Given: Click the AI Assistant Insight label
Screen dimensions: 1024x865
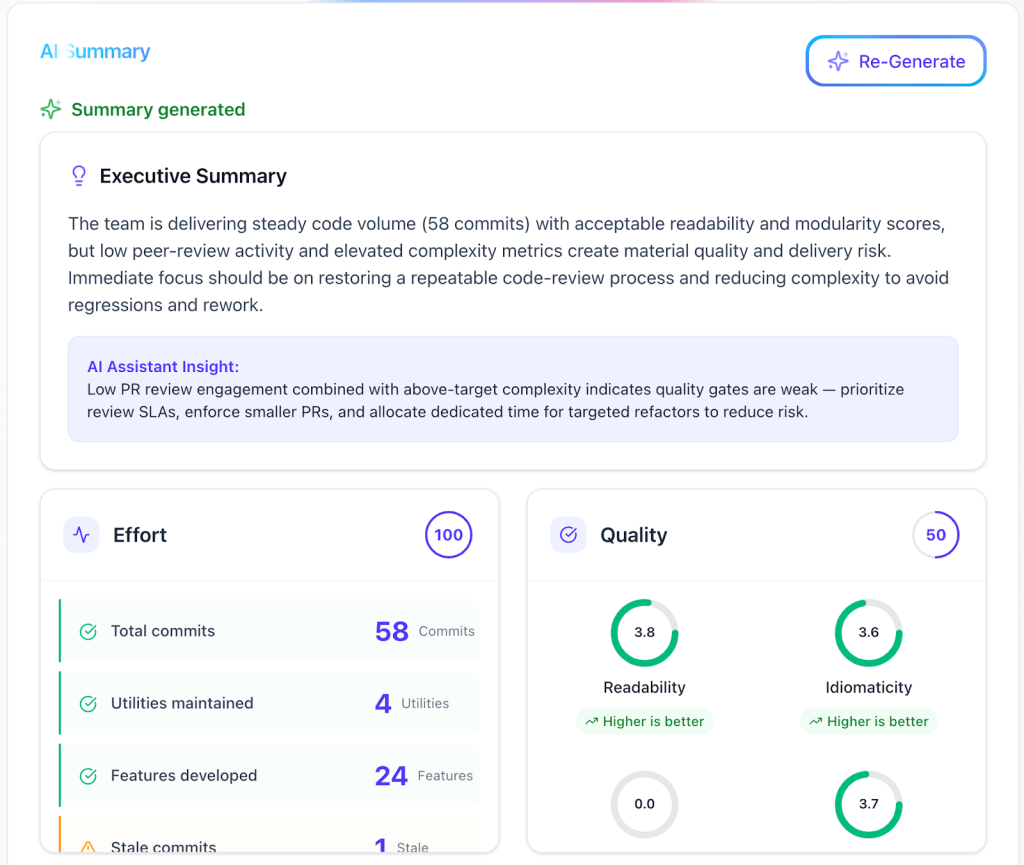Looking at the screenshot, I should (163, 366).
